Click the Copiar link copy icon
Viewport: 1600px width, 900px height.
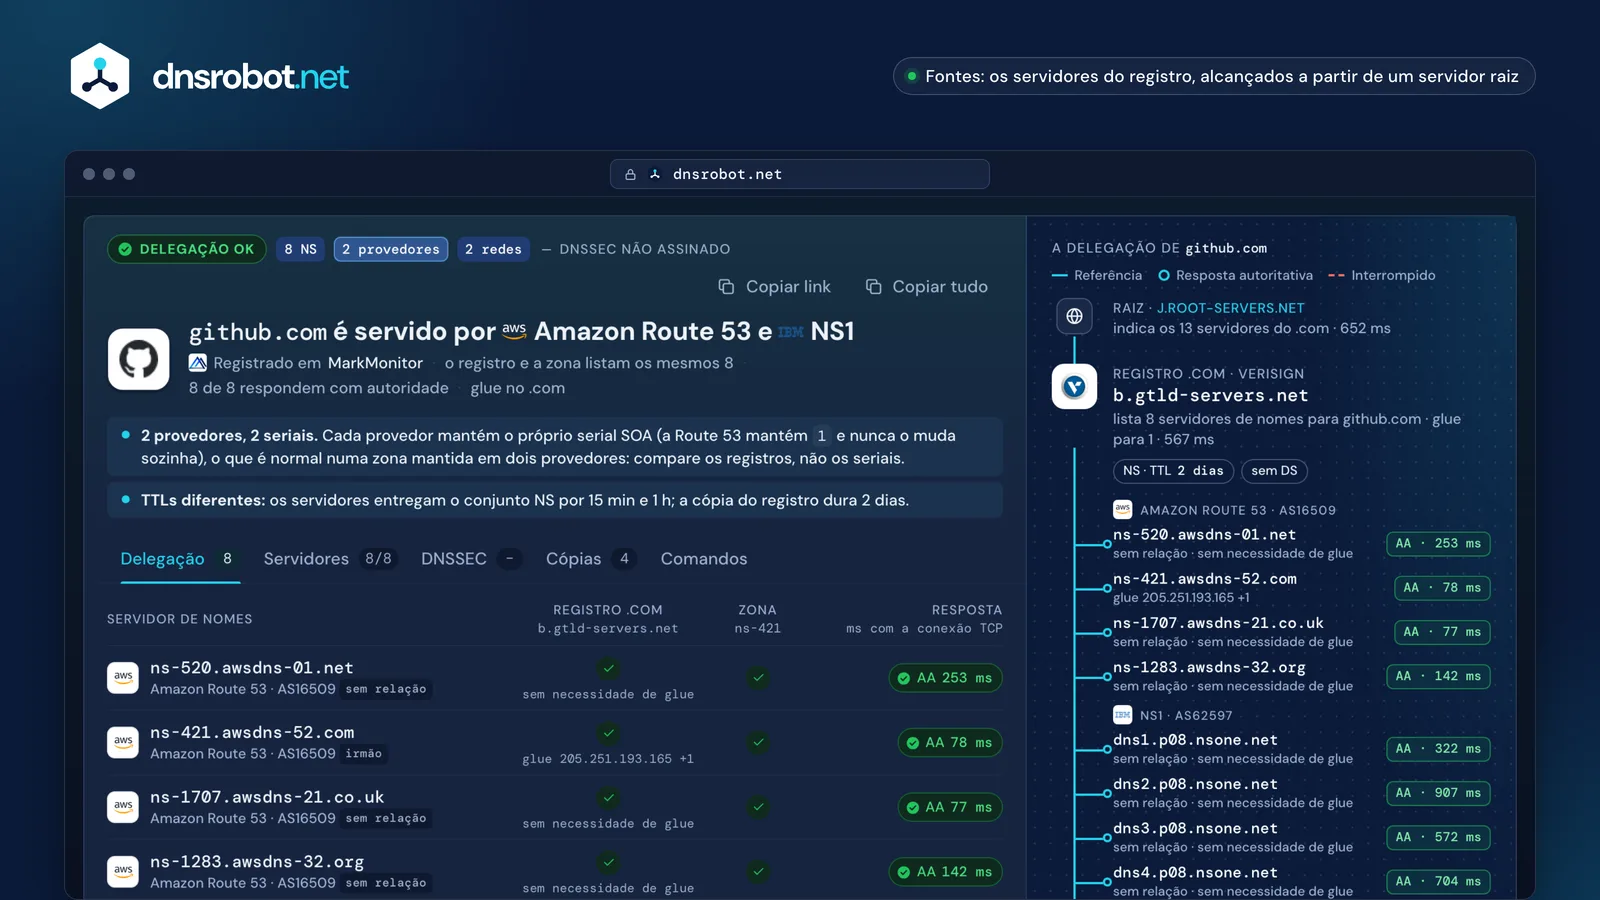[x=726, y=287]
